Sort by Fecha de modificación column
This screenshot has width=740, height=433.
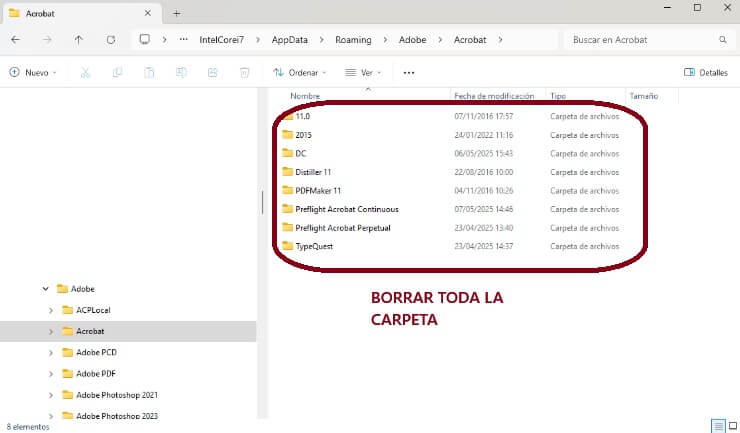494,96
